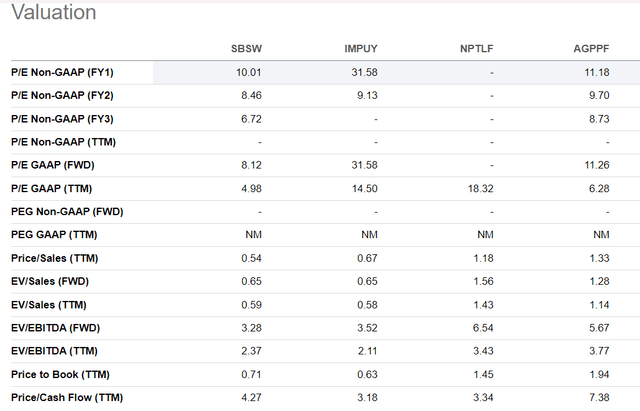
Task: Click SBSW EV/Sales TTM value 0.59
Action: click(x=251, y=305)
